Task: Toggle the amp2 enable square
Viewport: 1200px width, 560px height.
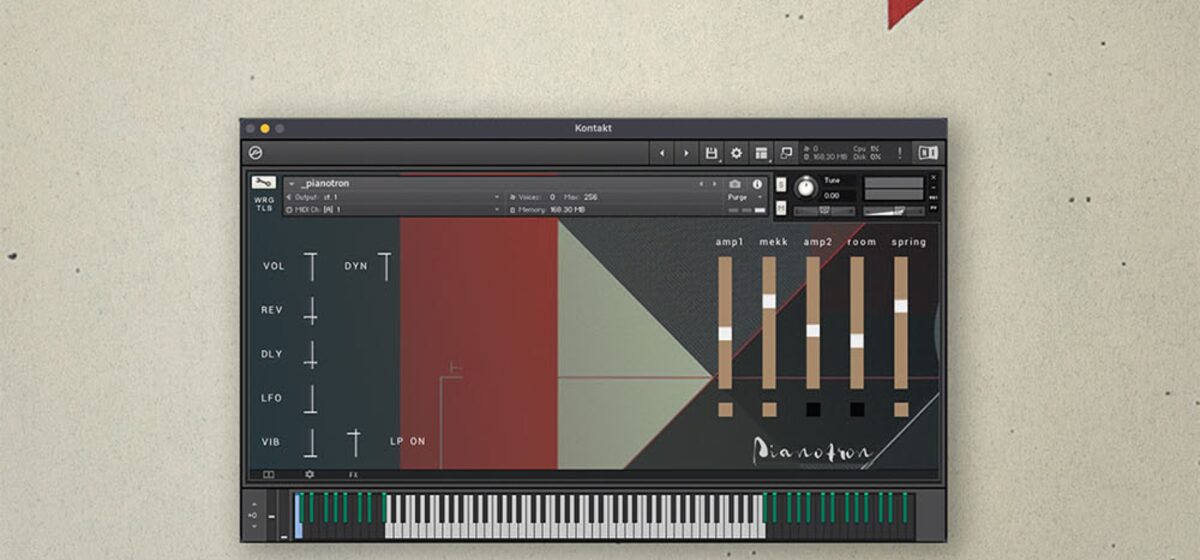Action: (x=813, y=409)
